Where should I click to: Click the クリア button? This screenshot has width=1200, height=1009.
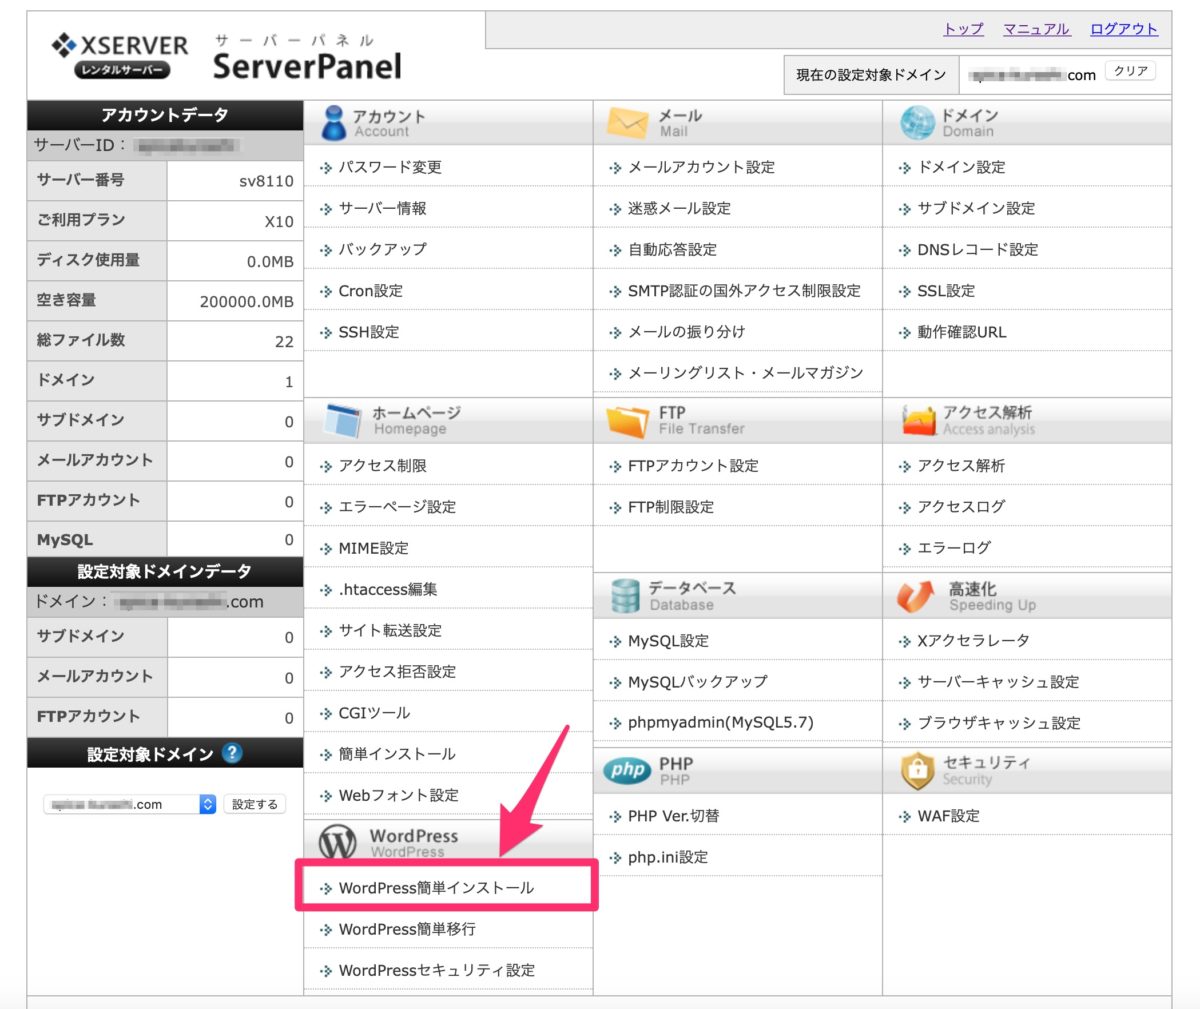pyautogui.click(x=1130, y=72)
